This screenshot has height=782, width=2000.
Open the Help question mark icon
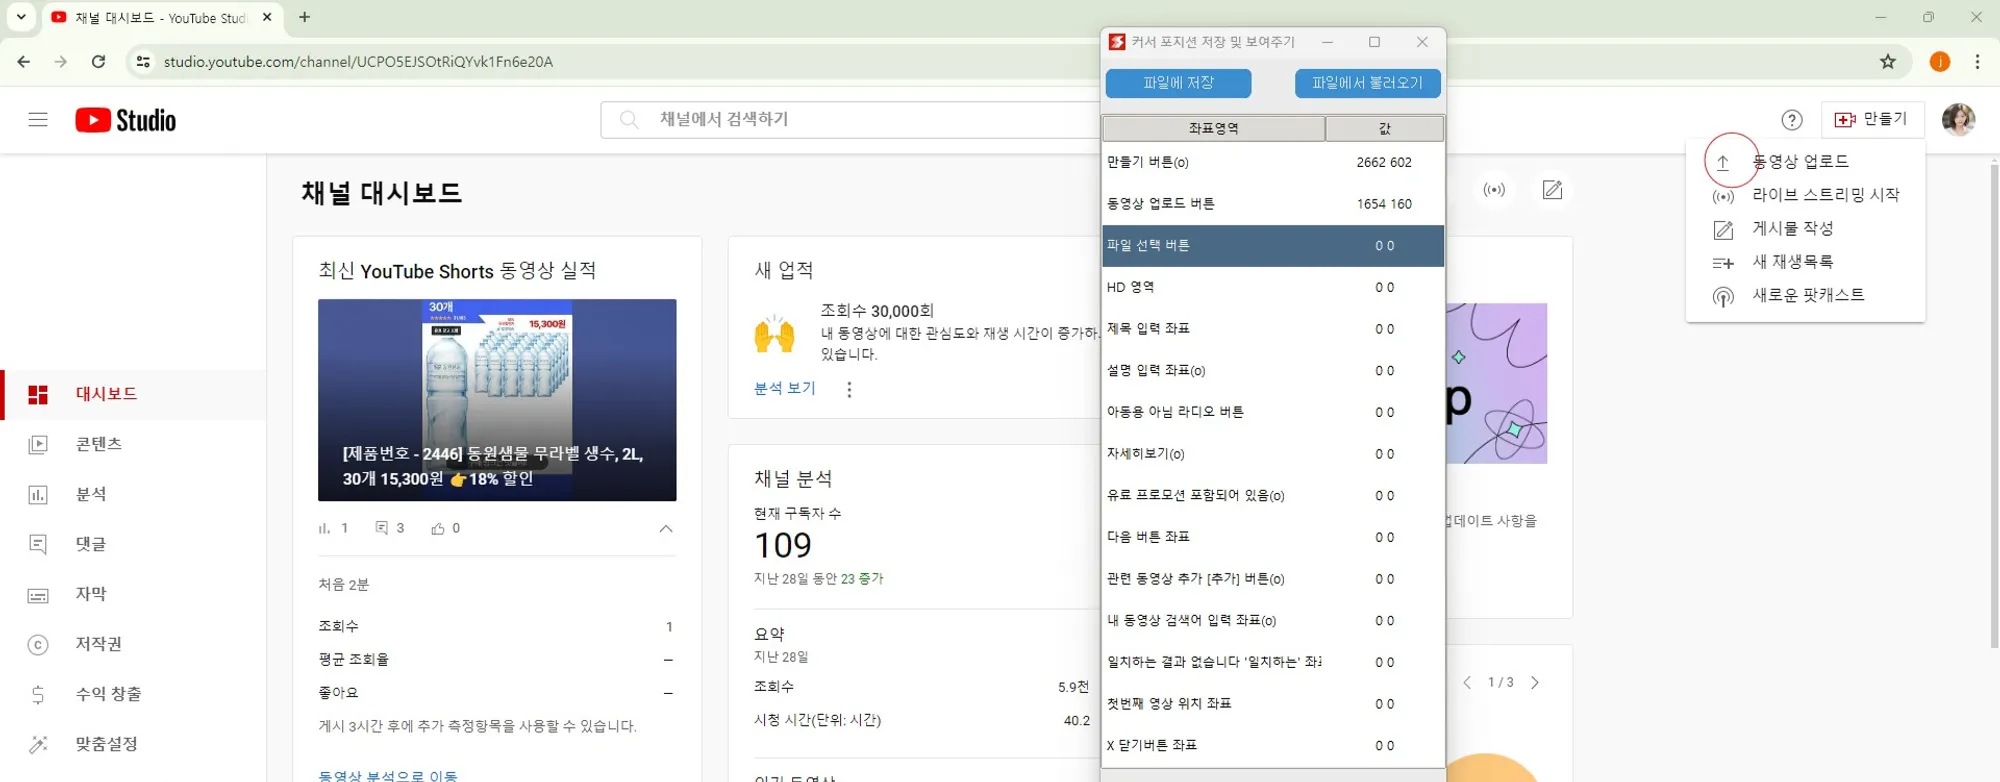pos(1792,120)
